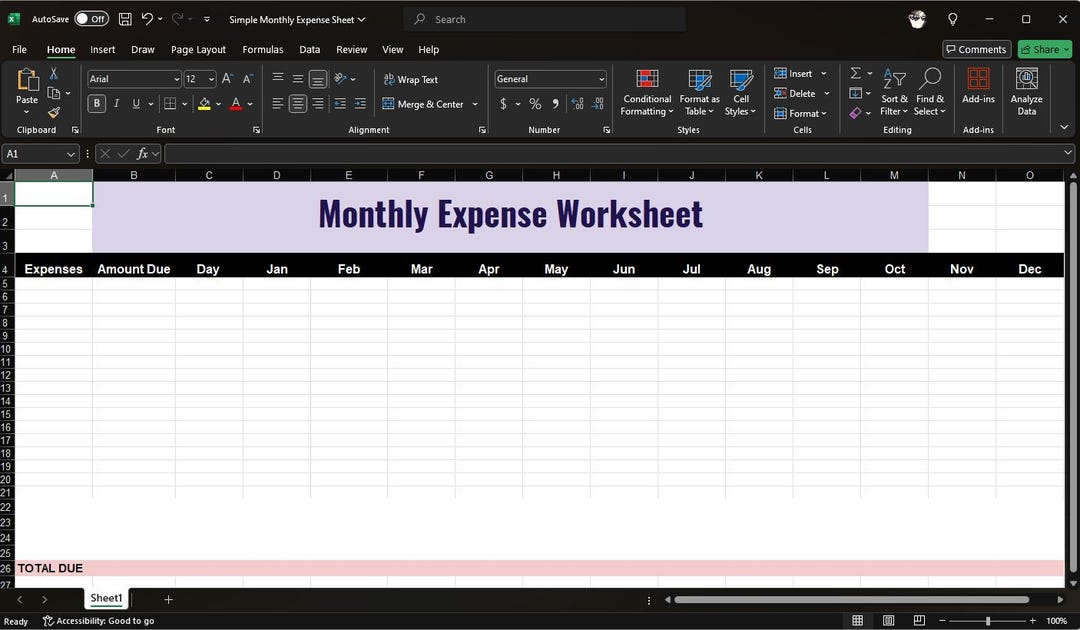Screen dimensions: 1080x630
Task: Select the Merge & Center command
Action: 424,103
